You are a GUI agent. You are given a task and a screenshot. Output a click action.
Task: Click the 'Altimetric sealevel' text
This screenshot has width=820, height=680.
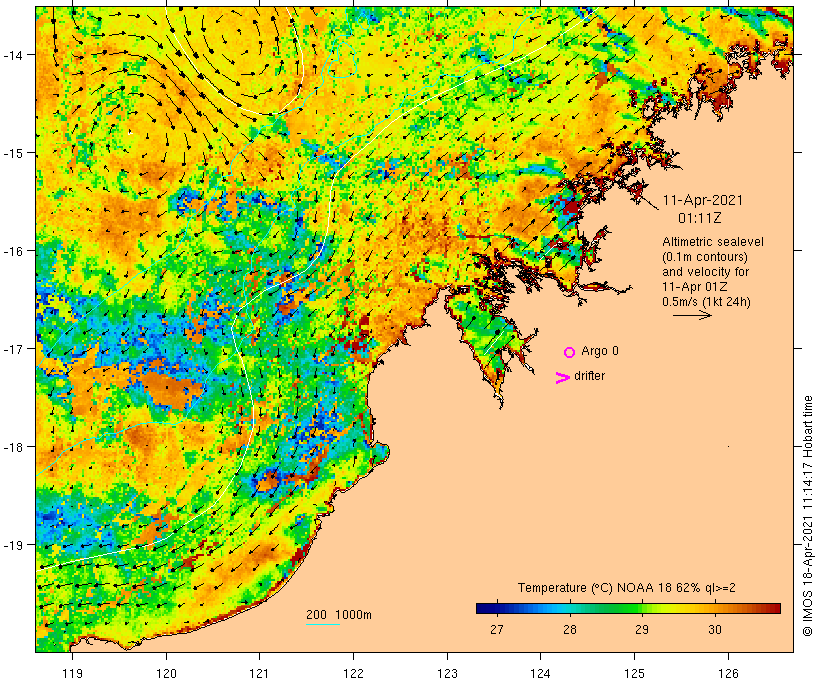coord(713,242)
